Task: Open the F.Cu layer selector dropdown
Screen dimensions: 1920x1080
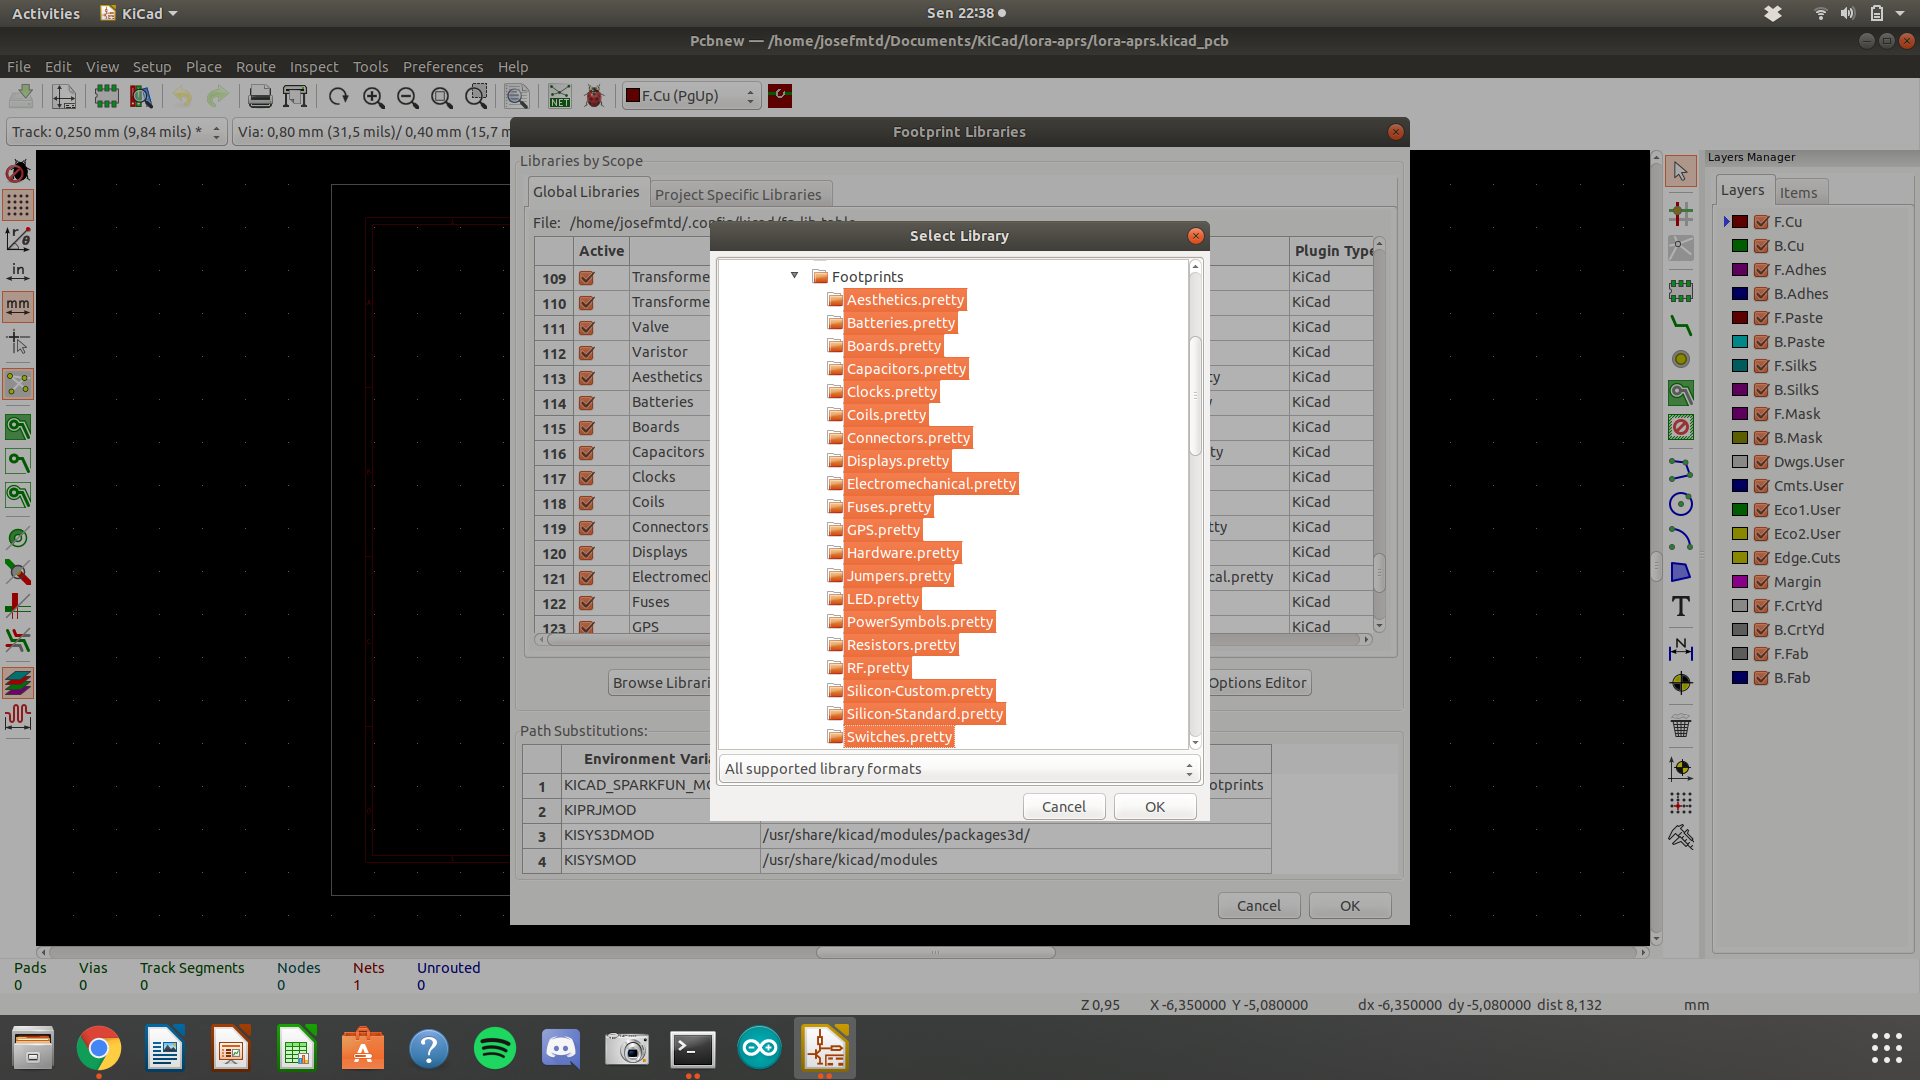Action: pos(691,96)
